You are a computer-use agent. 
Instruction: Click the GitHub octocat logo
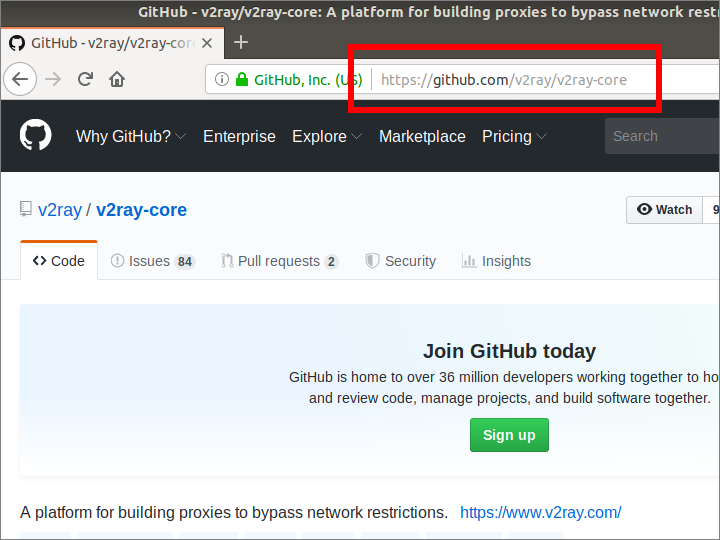36,136
